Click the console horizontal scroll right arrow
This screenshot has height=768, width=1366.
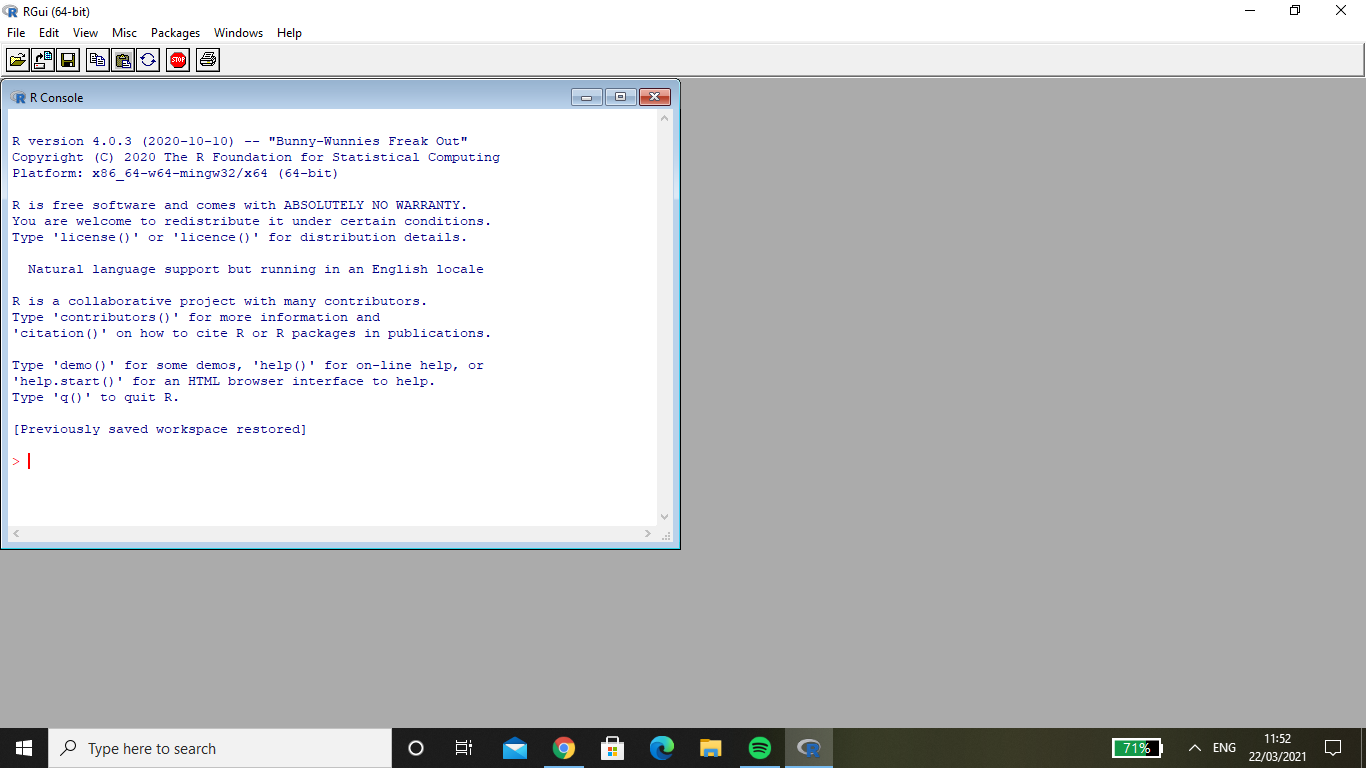(x=649, y=534)
